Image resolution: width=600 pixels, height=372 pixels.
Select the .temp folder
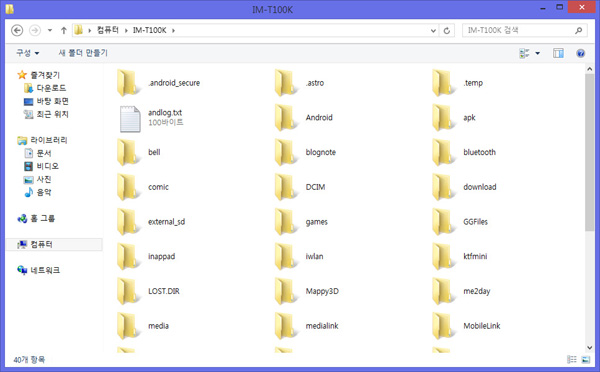click(x=458, y=83)
